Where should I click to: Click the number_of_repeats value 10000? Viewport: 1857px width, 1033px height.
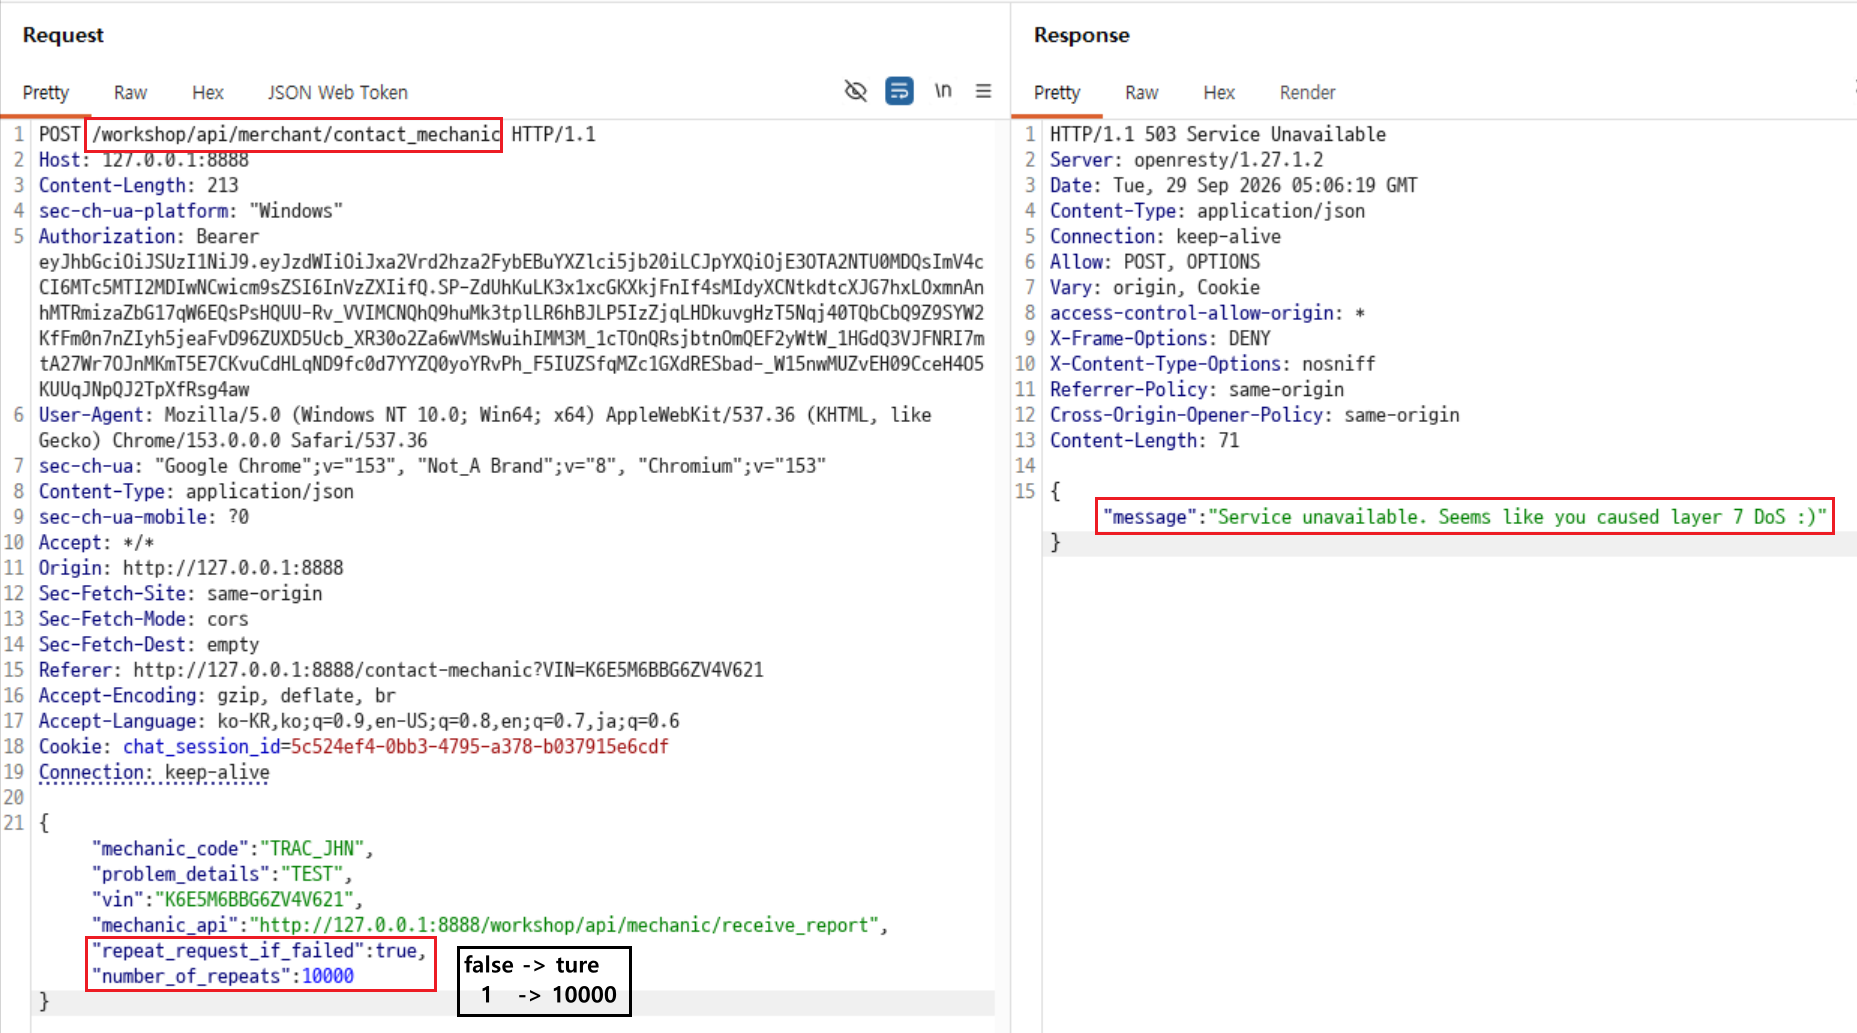[x=328, y=976]
